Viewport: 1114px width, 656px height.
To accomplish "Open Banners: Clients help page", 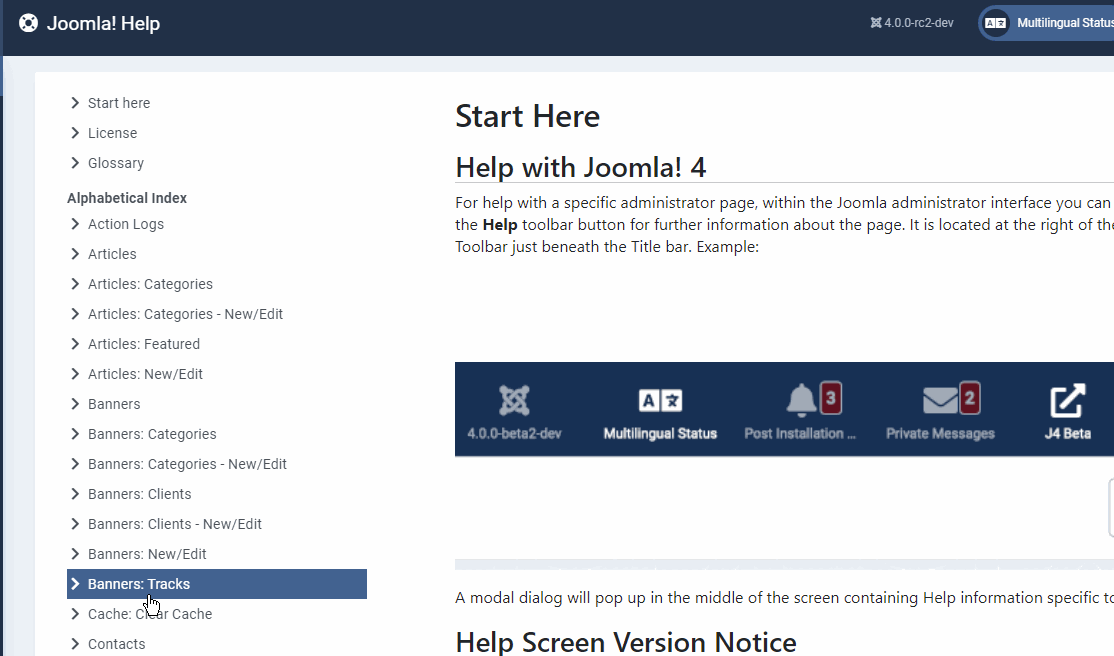I will tap(139, 494).
